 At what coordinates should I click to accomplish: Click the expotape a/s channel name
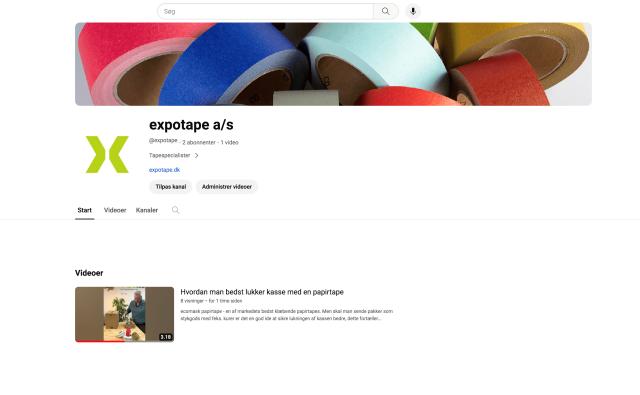(x=191, y=125)
